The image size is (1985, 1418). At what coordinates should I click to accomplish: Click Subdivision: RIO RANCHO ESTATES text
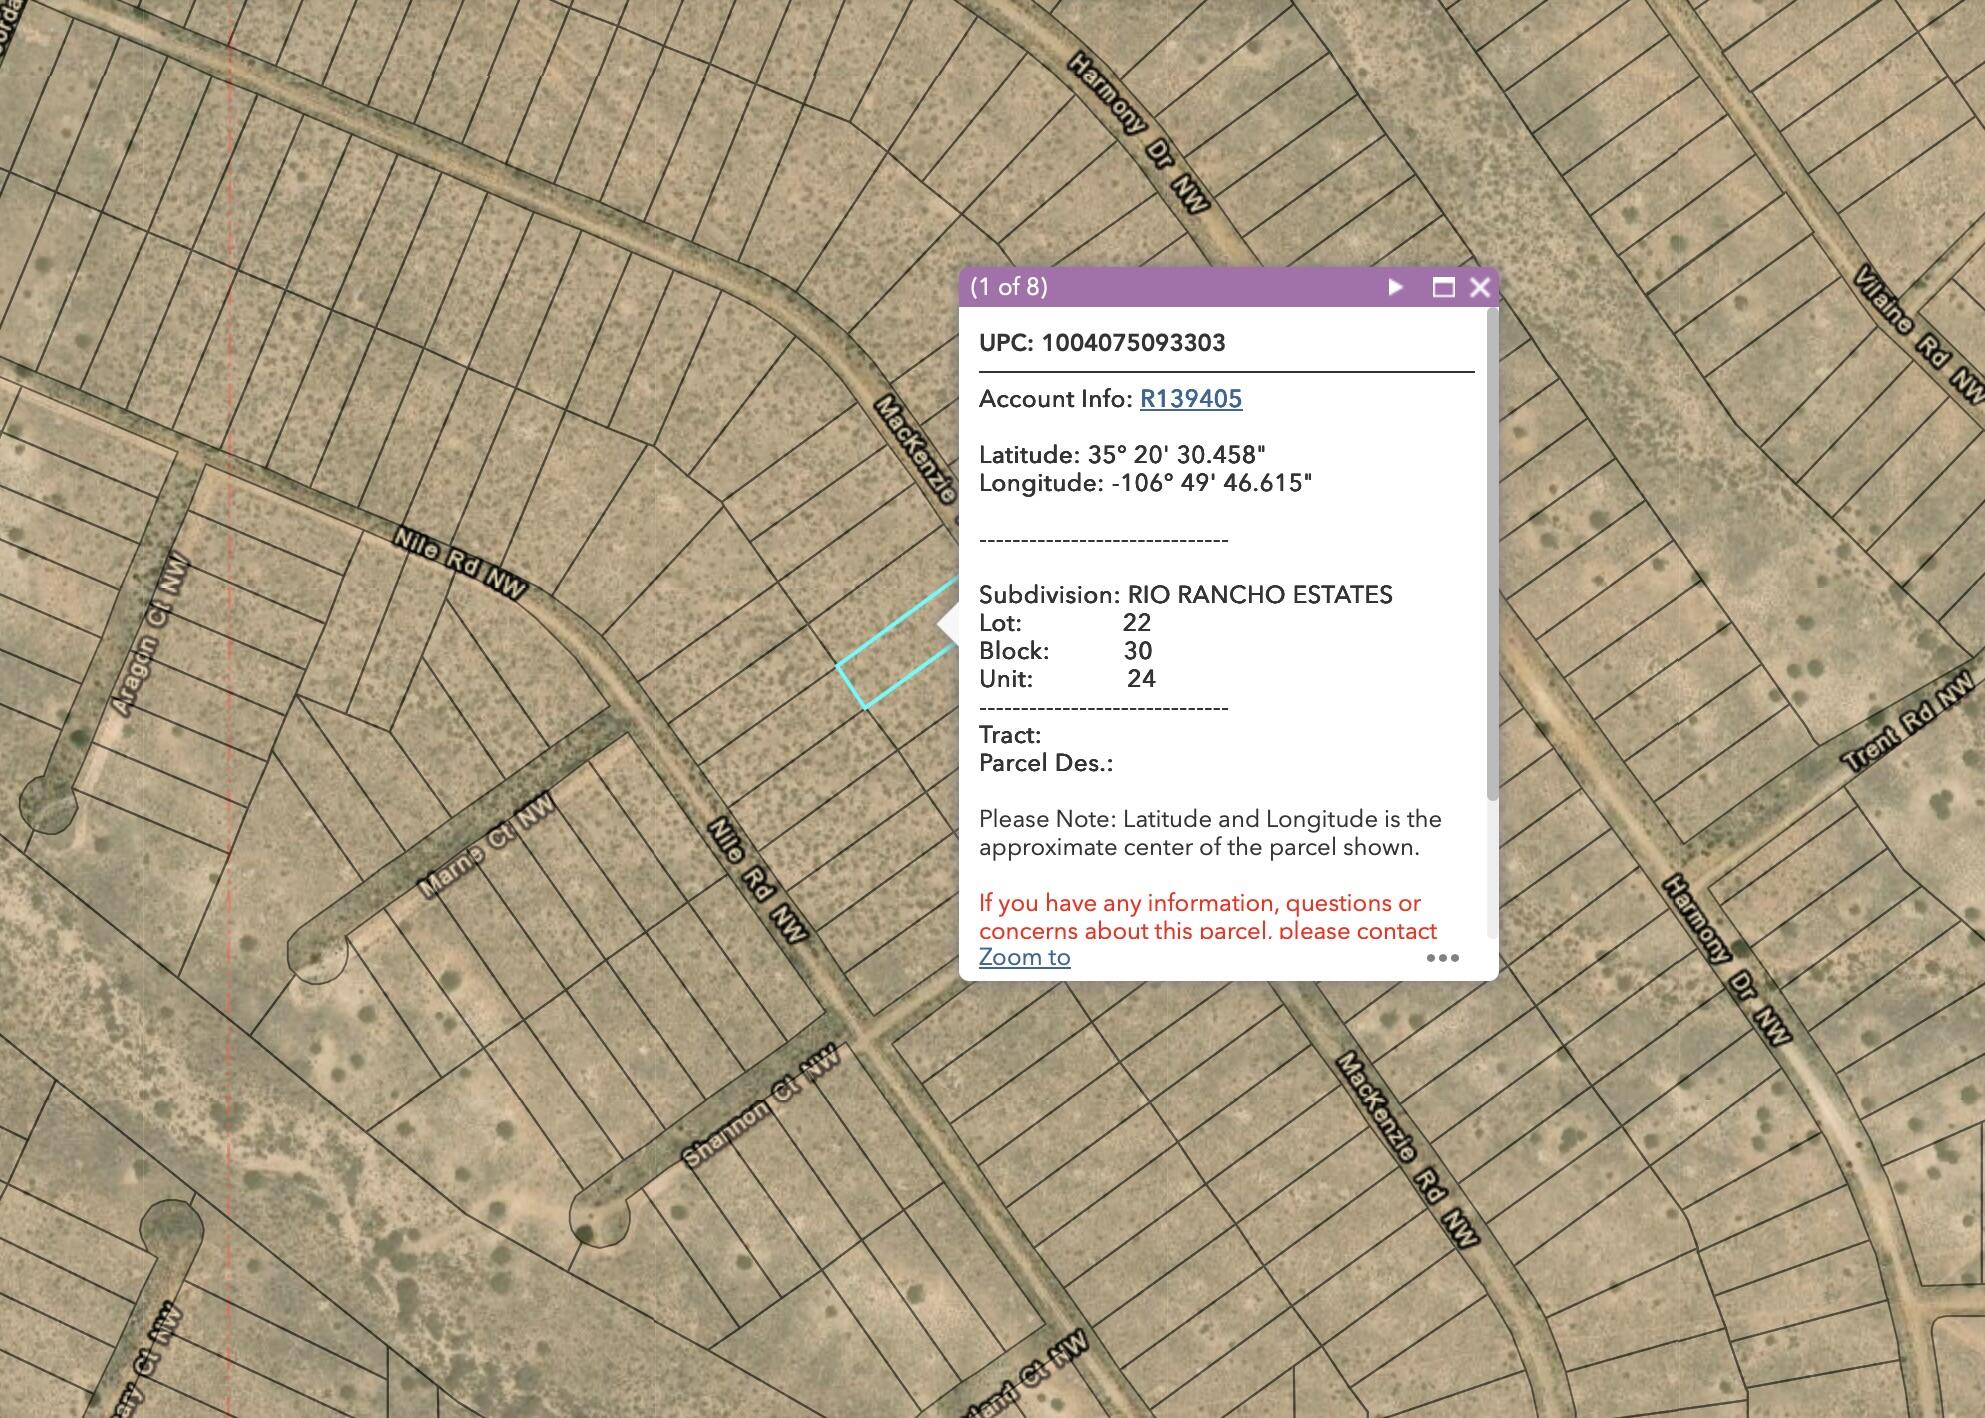tap(1185, 595)
